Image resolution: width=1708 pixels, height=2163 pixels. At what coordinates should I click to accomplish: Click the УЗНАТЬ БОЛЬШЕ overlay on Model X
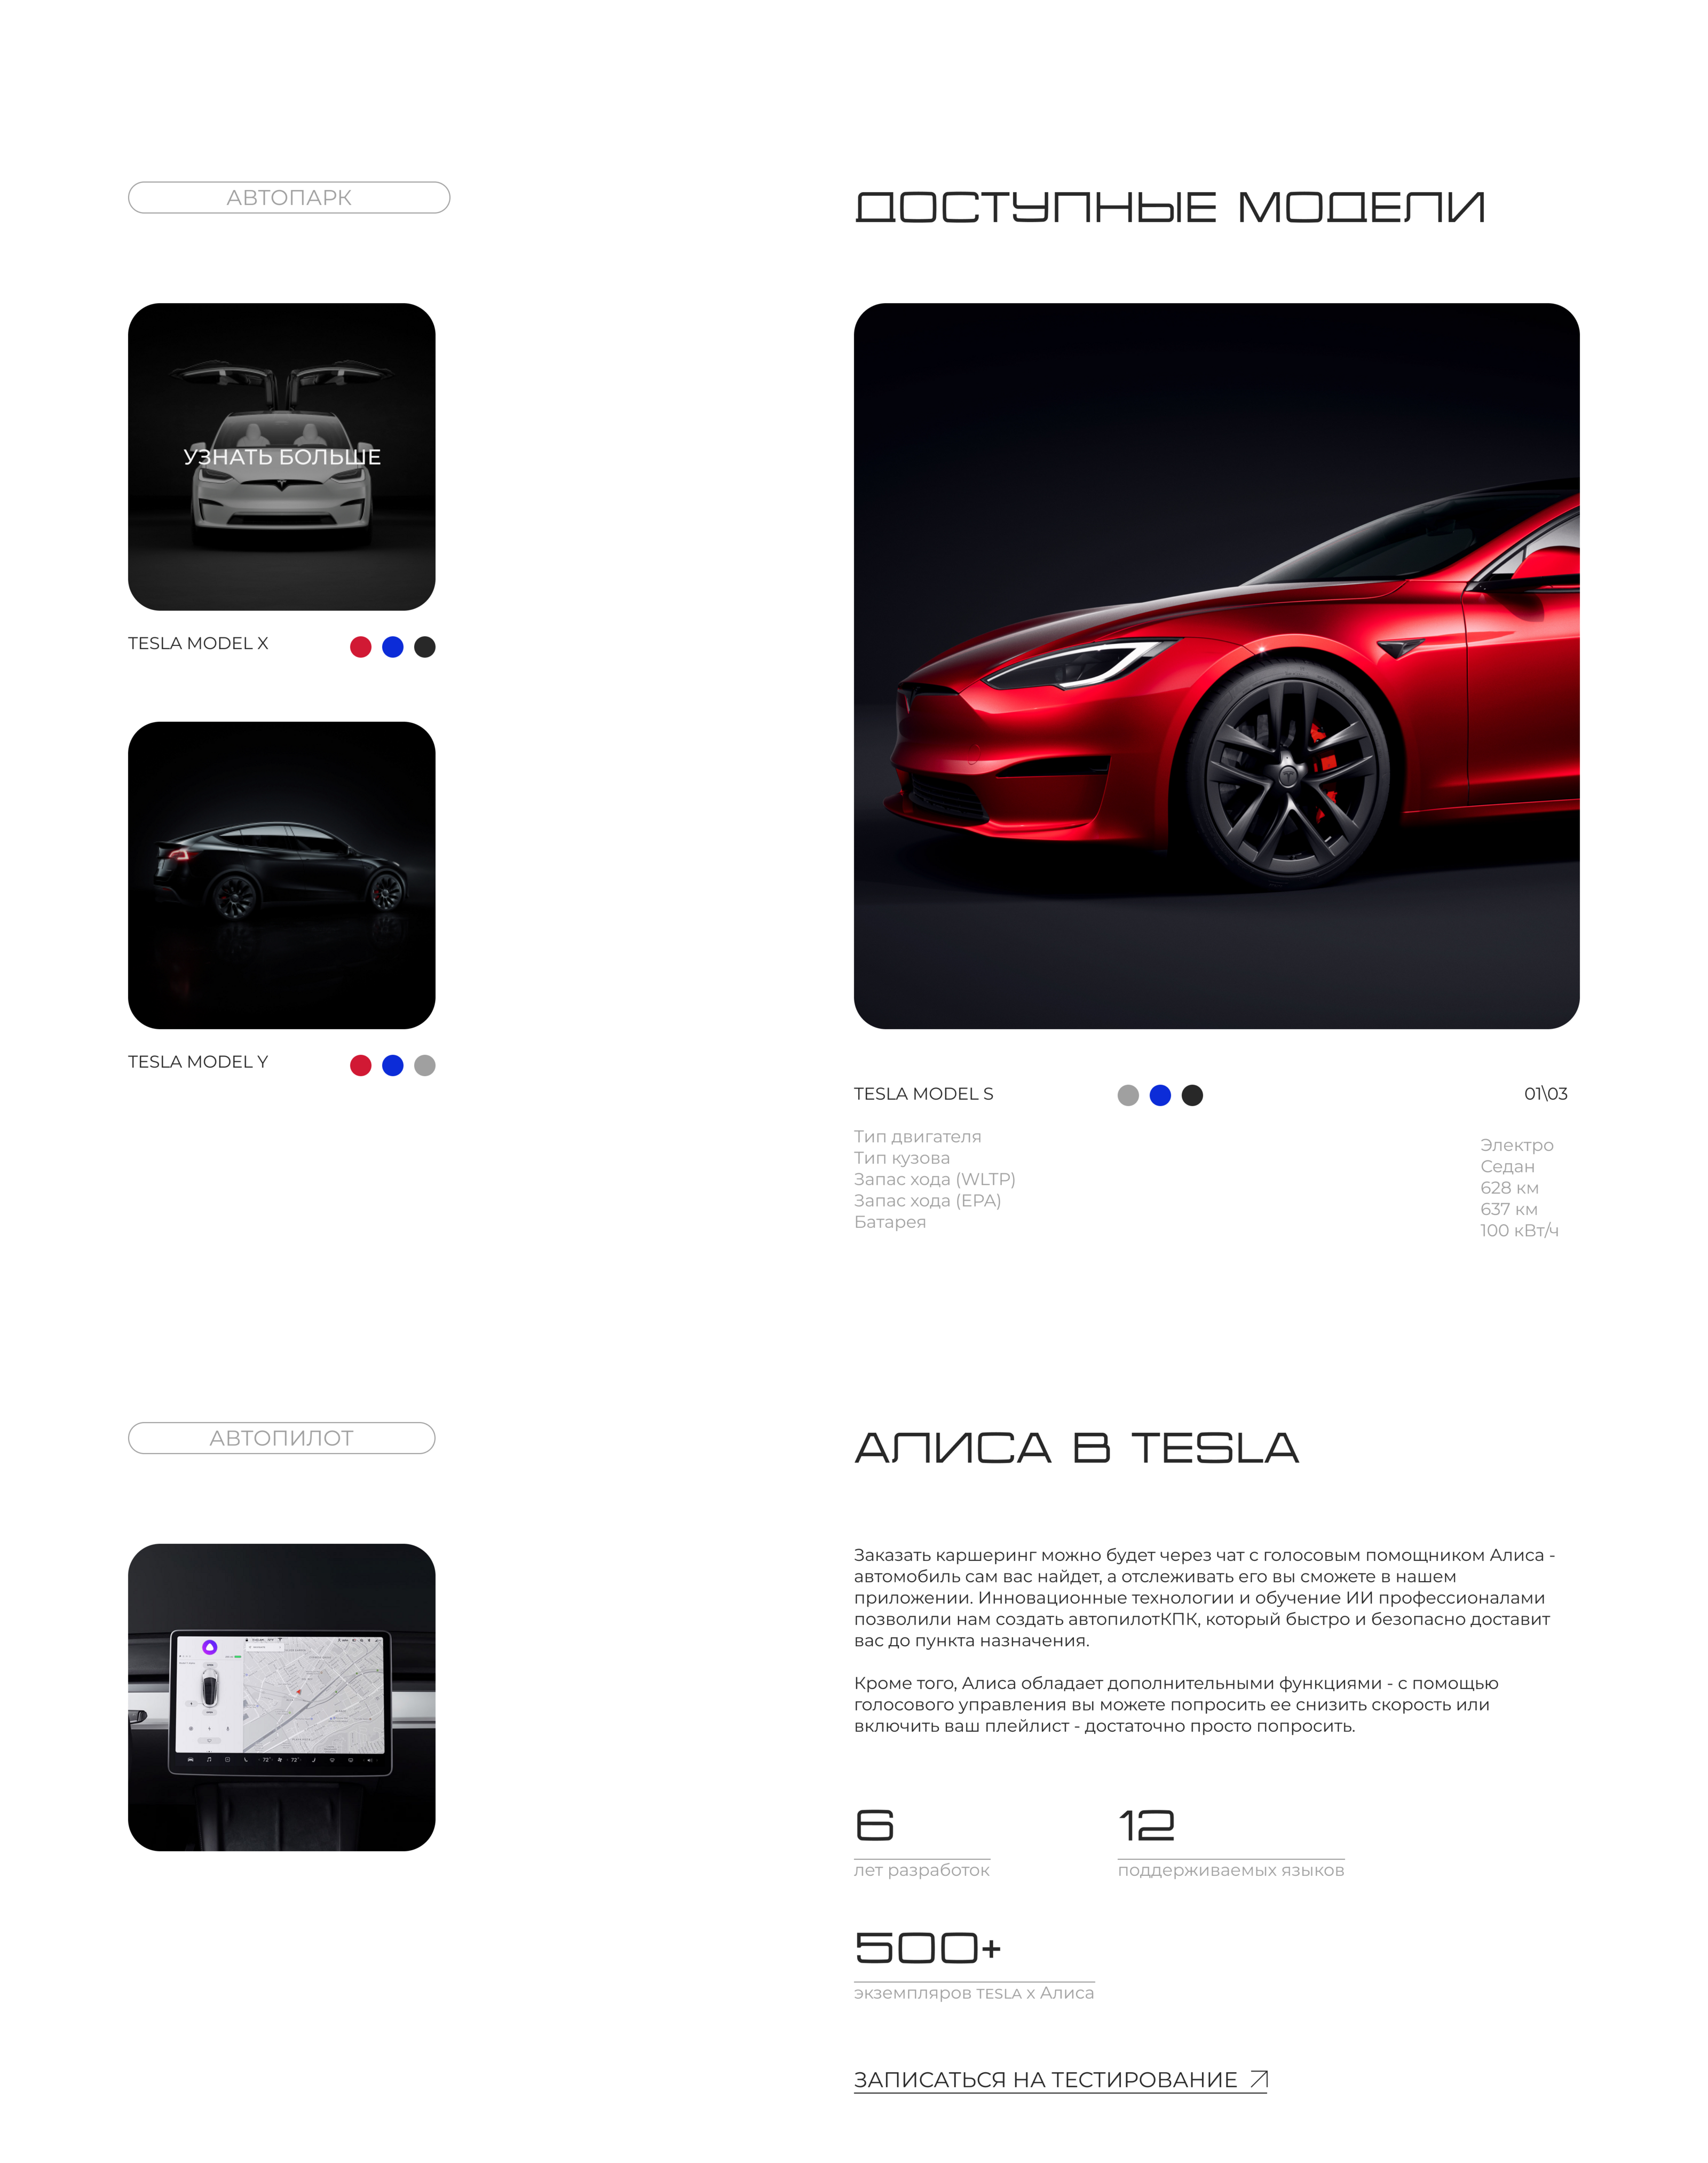[x=282, y=457]
